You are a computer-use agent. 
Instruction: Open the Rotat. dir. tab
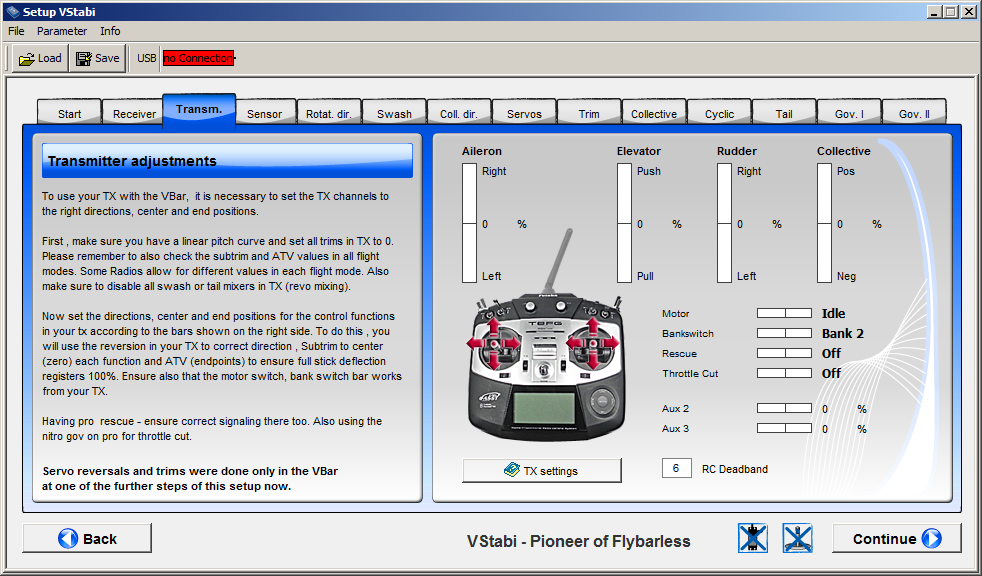tap(329, 113)
